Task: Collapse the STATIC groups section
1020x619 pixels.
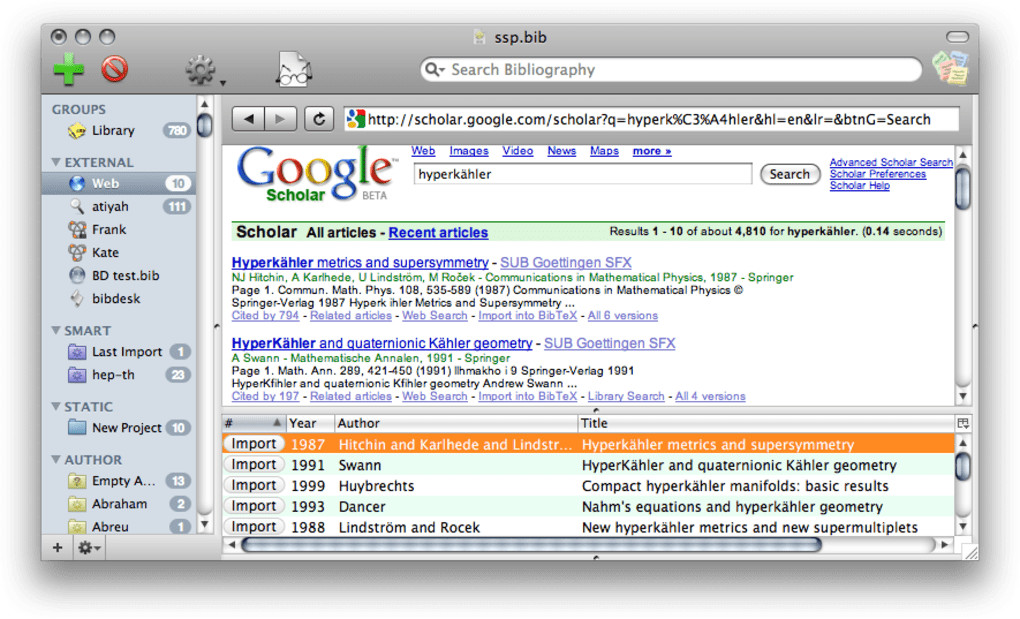Action: pos(56,406)
